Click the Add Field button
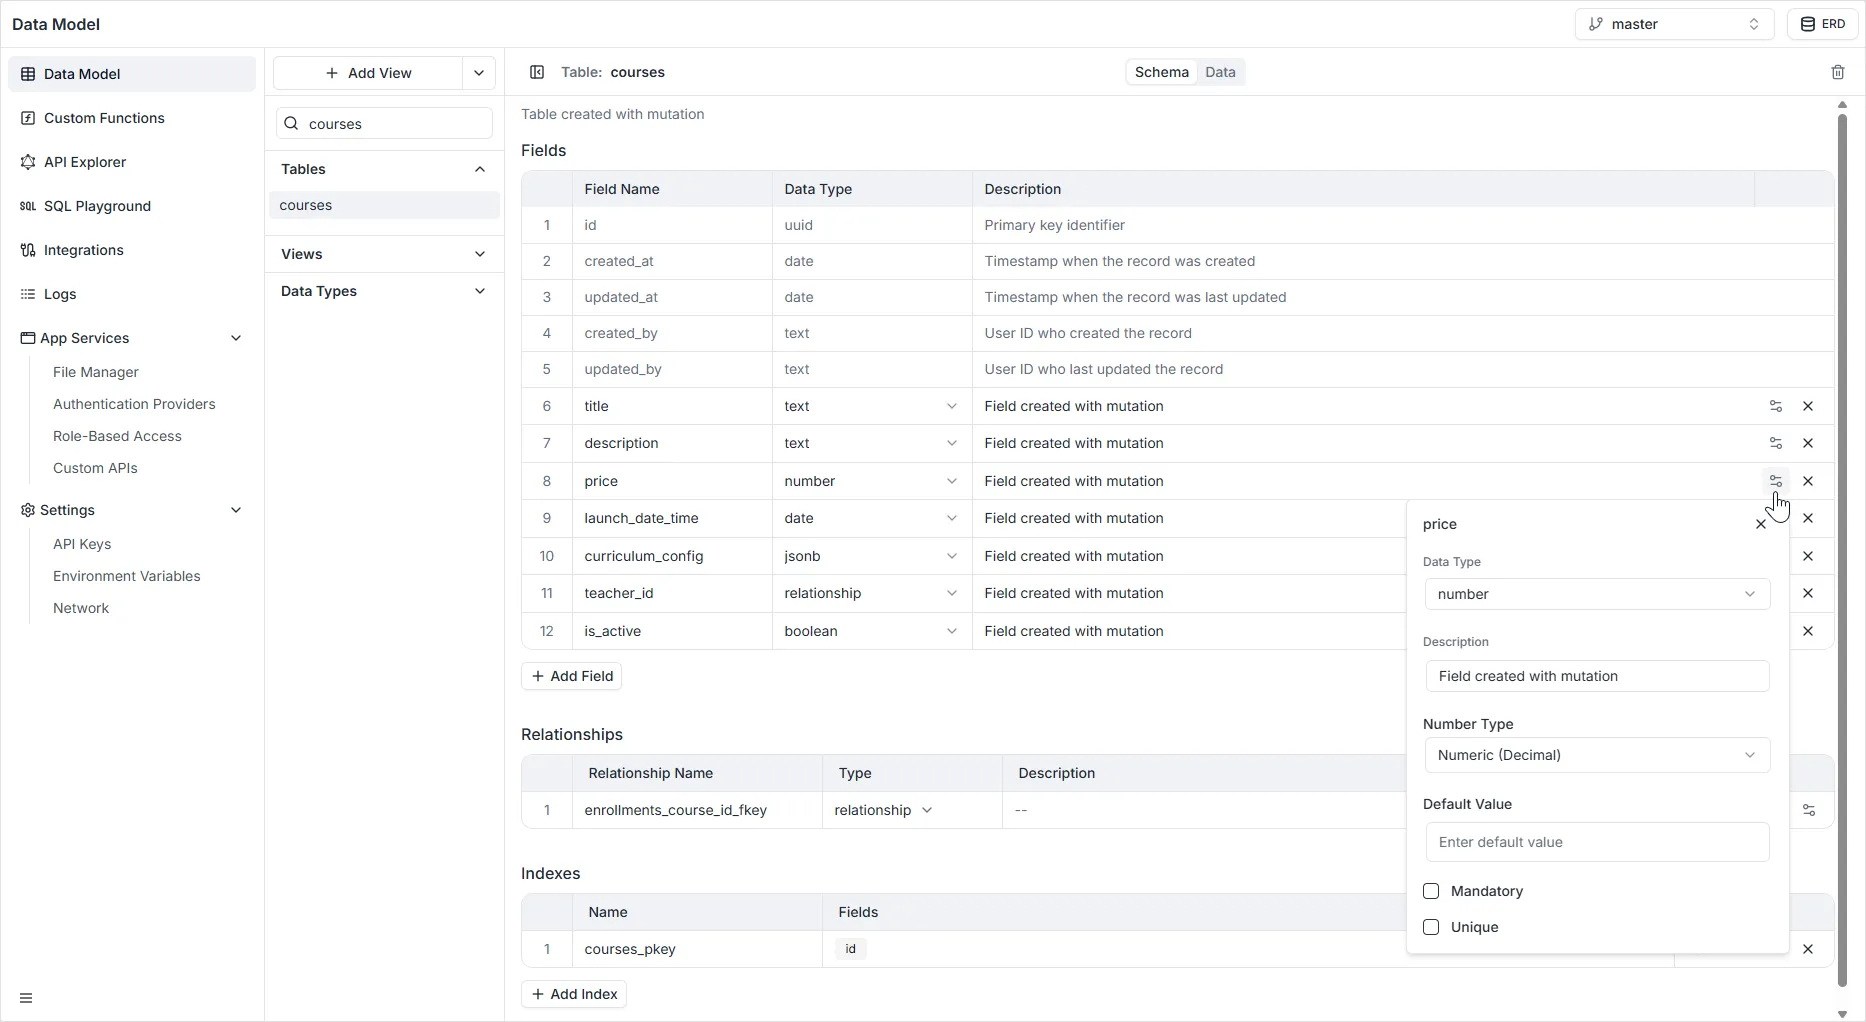 pos(572,676)
